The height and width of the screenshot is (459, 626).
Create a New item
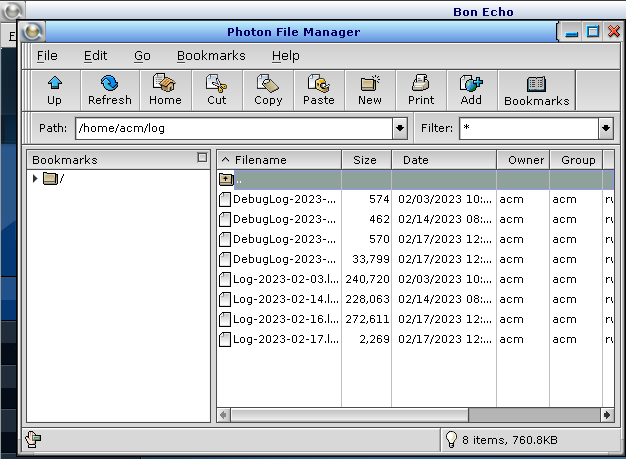coord(370,90)
